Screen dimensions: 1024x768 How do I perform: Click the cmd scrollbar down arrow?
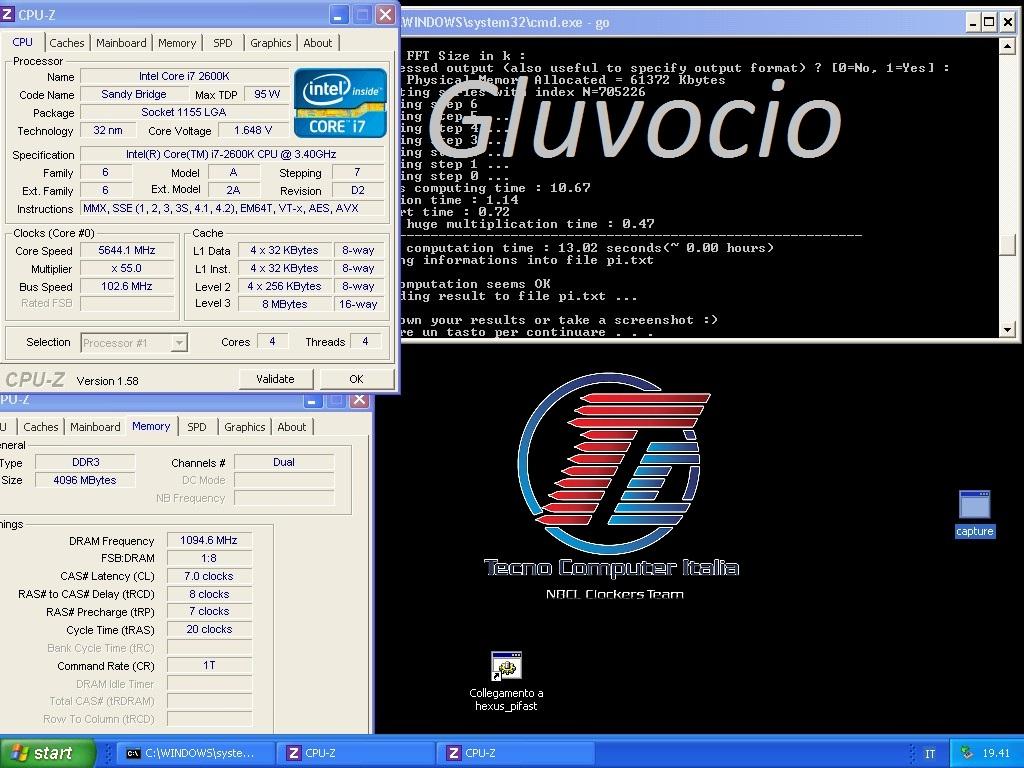(1007, 330)
